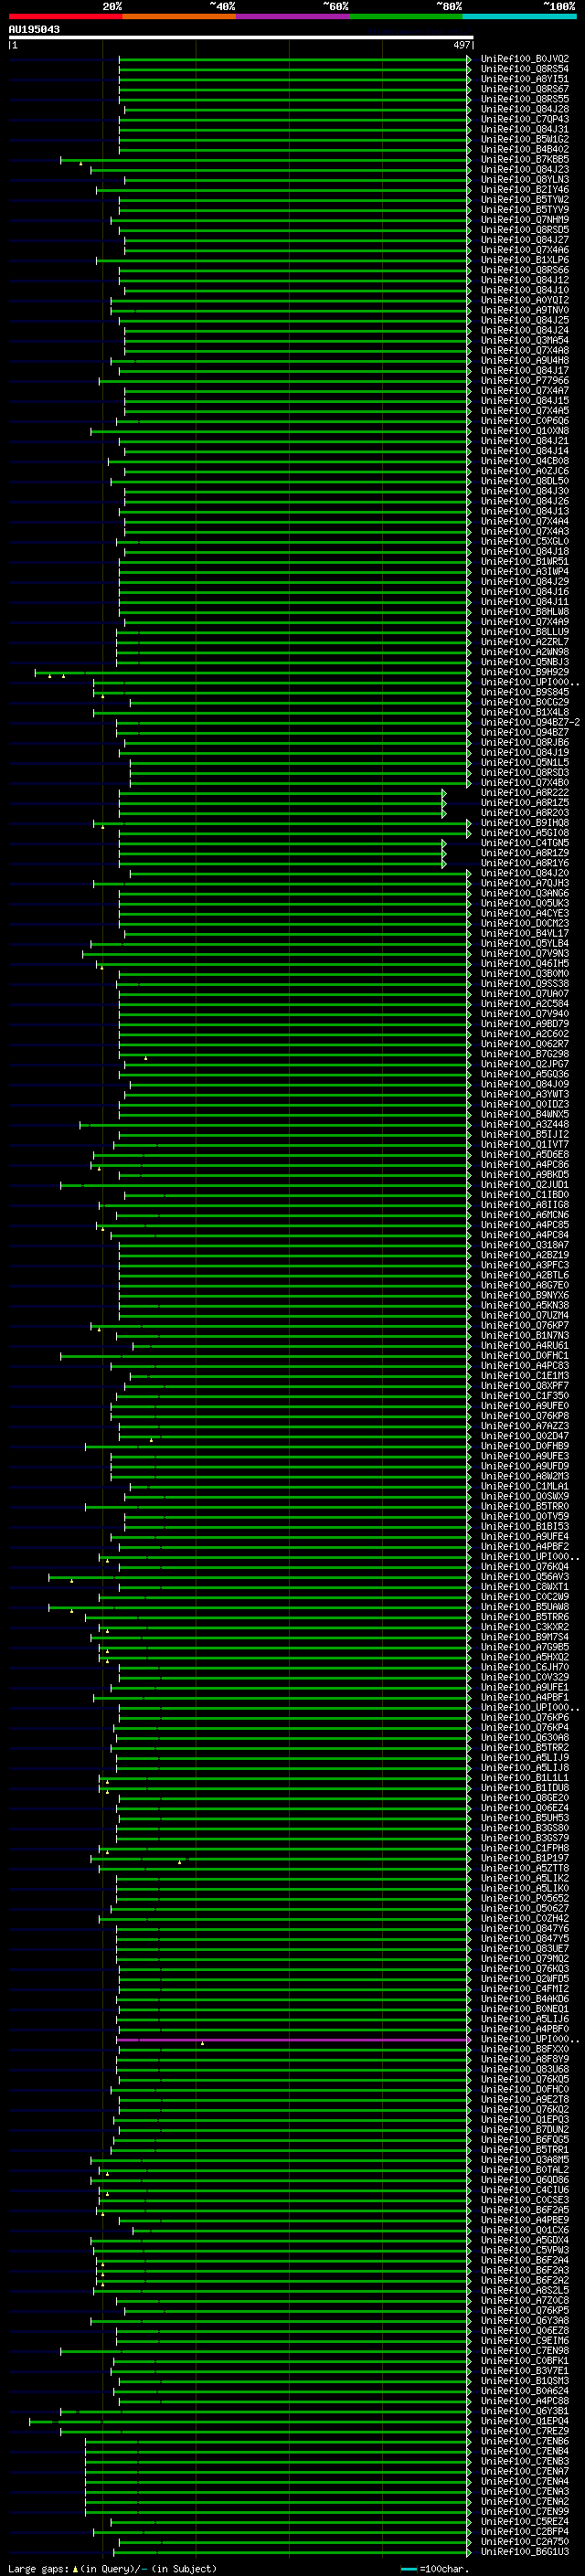Viewport: 585px width, 2576px height.
Task: Select hit label UniRef100_C7EN98
Action: coord(525,2351)
